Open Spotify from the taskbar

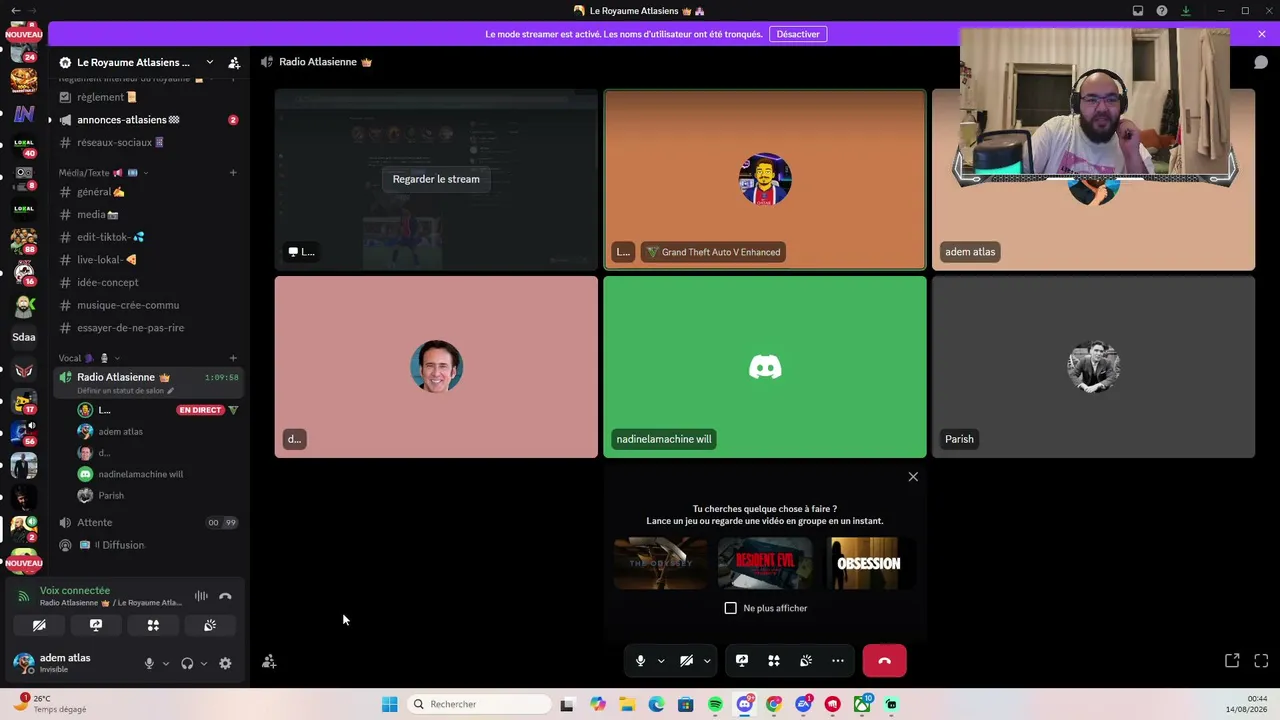tap(715, 704)
